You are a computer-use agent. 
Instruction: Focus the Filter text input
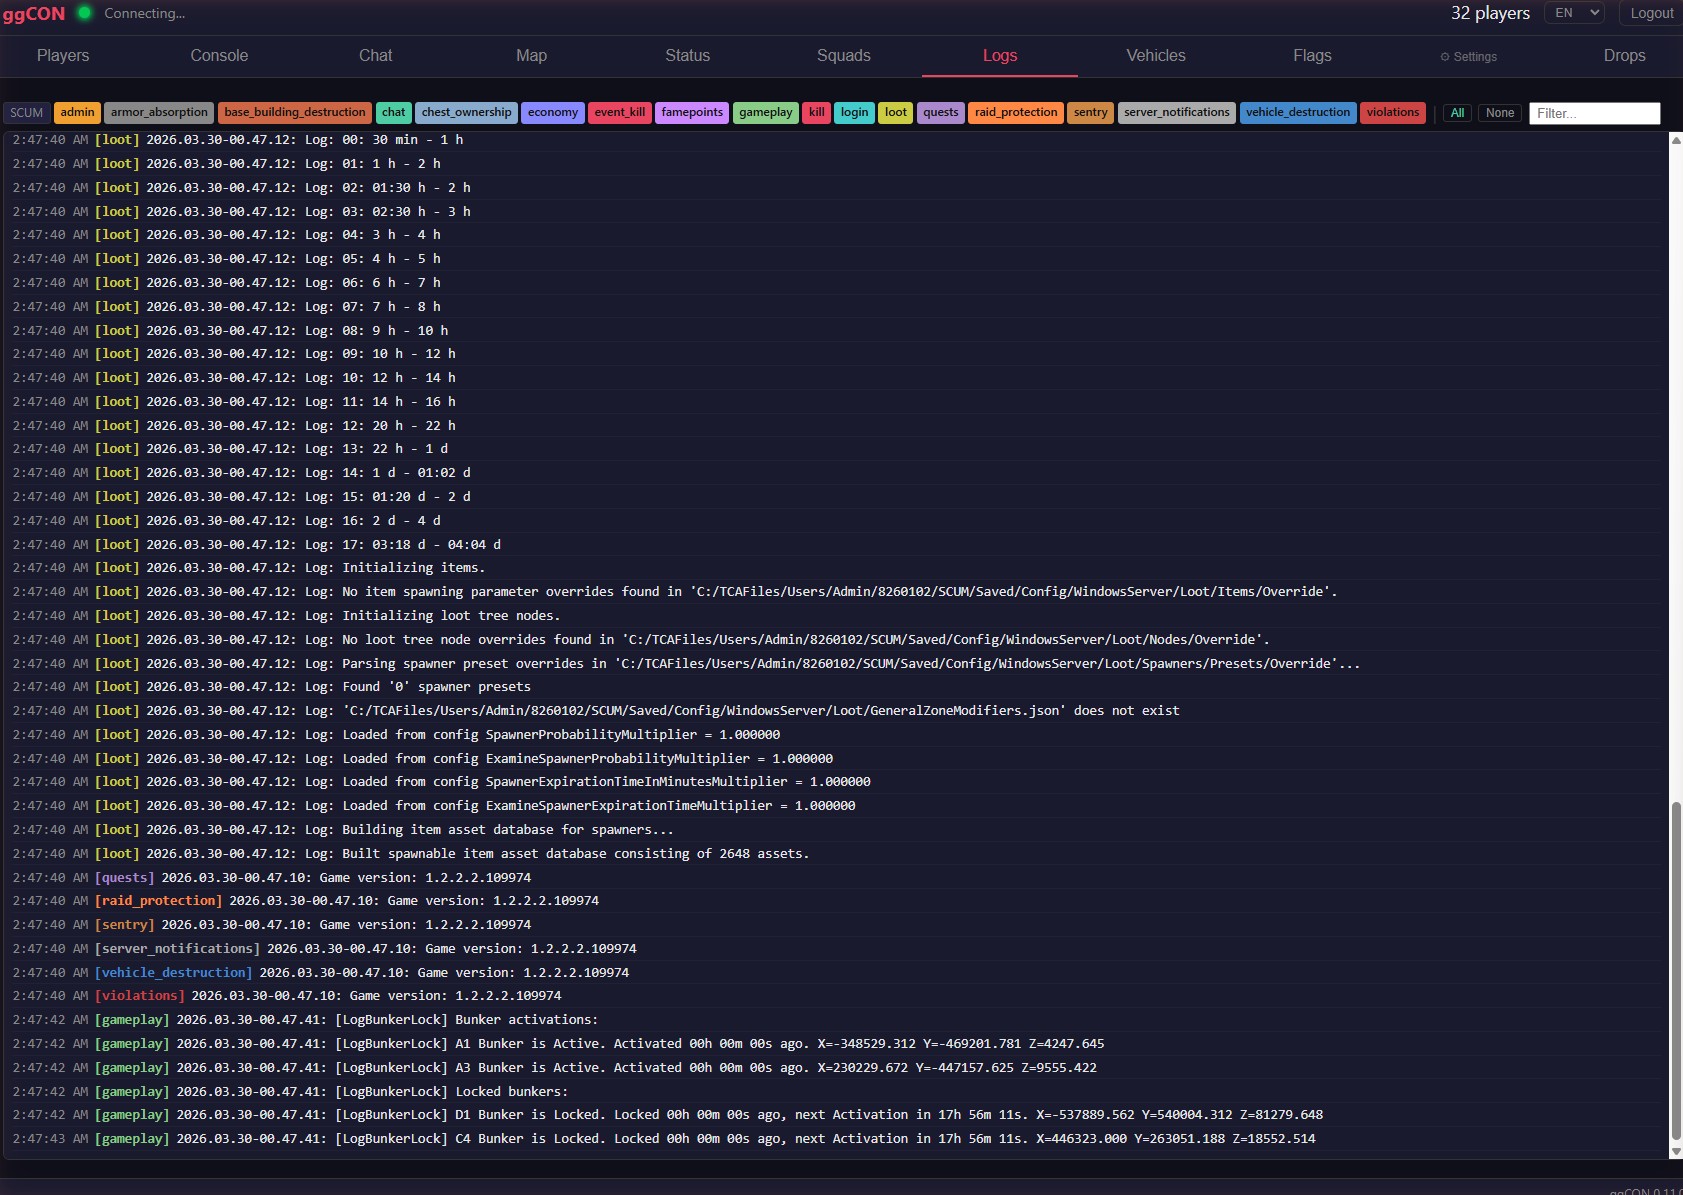click(1595, 113)
